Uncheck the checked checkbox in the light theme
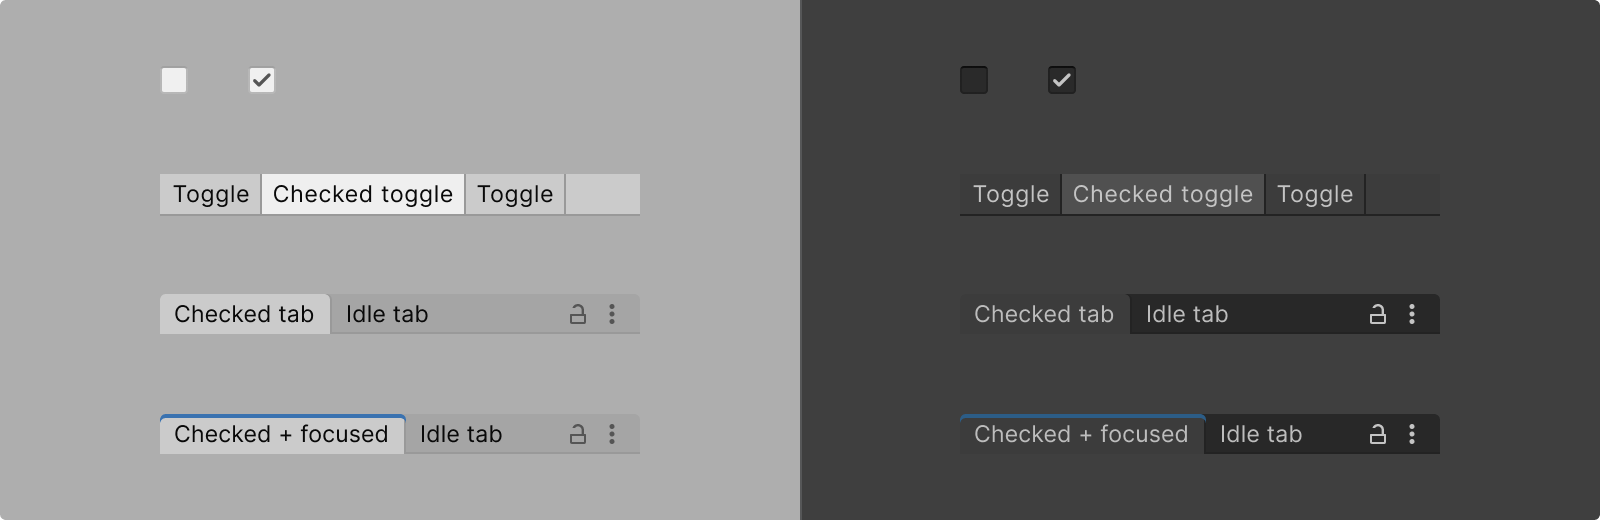1600x520 pixels. (262, 80)
